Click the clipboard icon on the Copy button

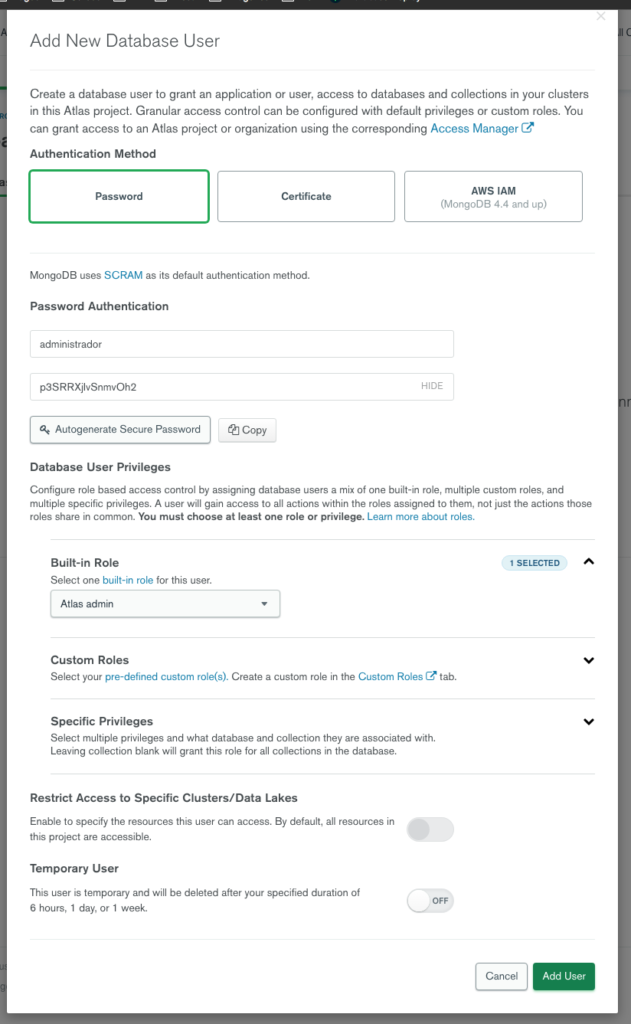pyautogui.click(x=233, y=430)
